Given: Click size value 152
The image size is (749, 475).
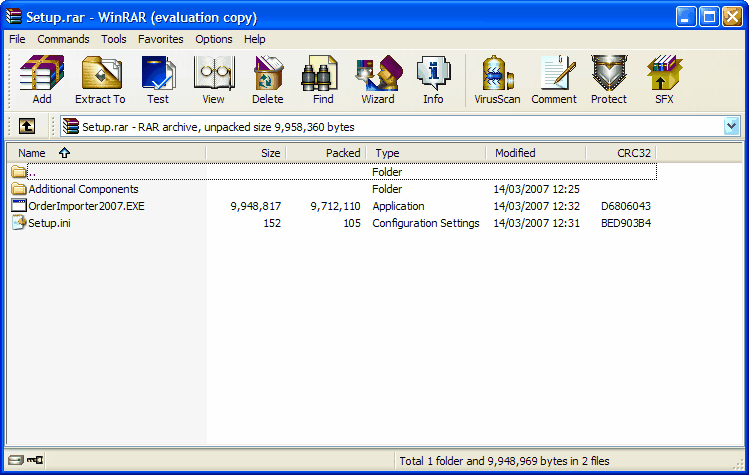Looking at the screenshot, I should pos(272,223).
